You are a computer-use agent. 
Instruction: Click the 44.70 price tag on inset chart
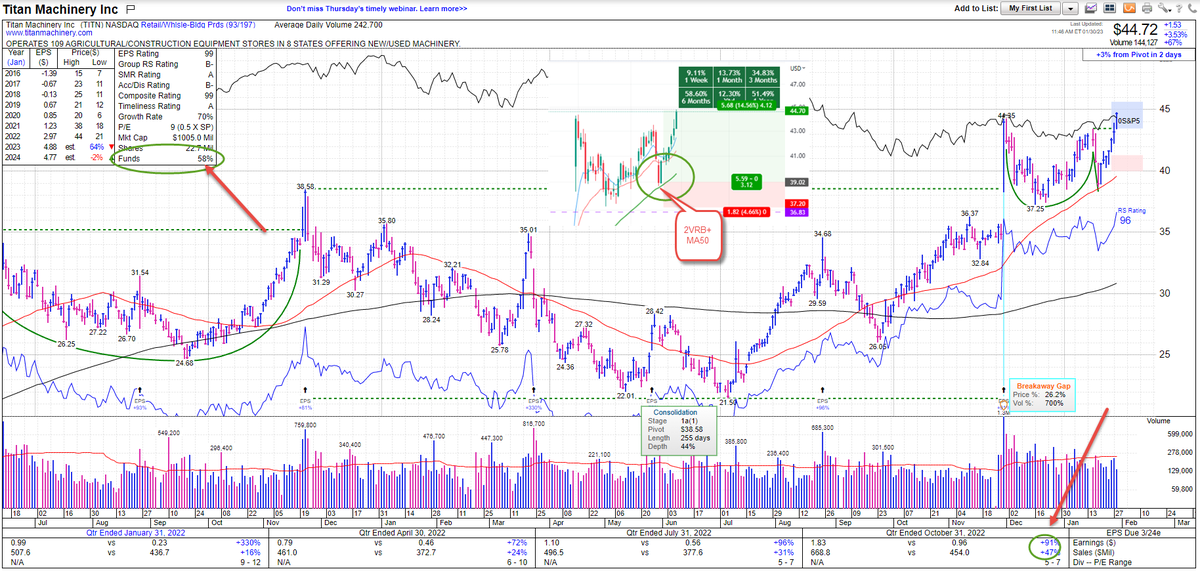[x=798, y=111]
